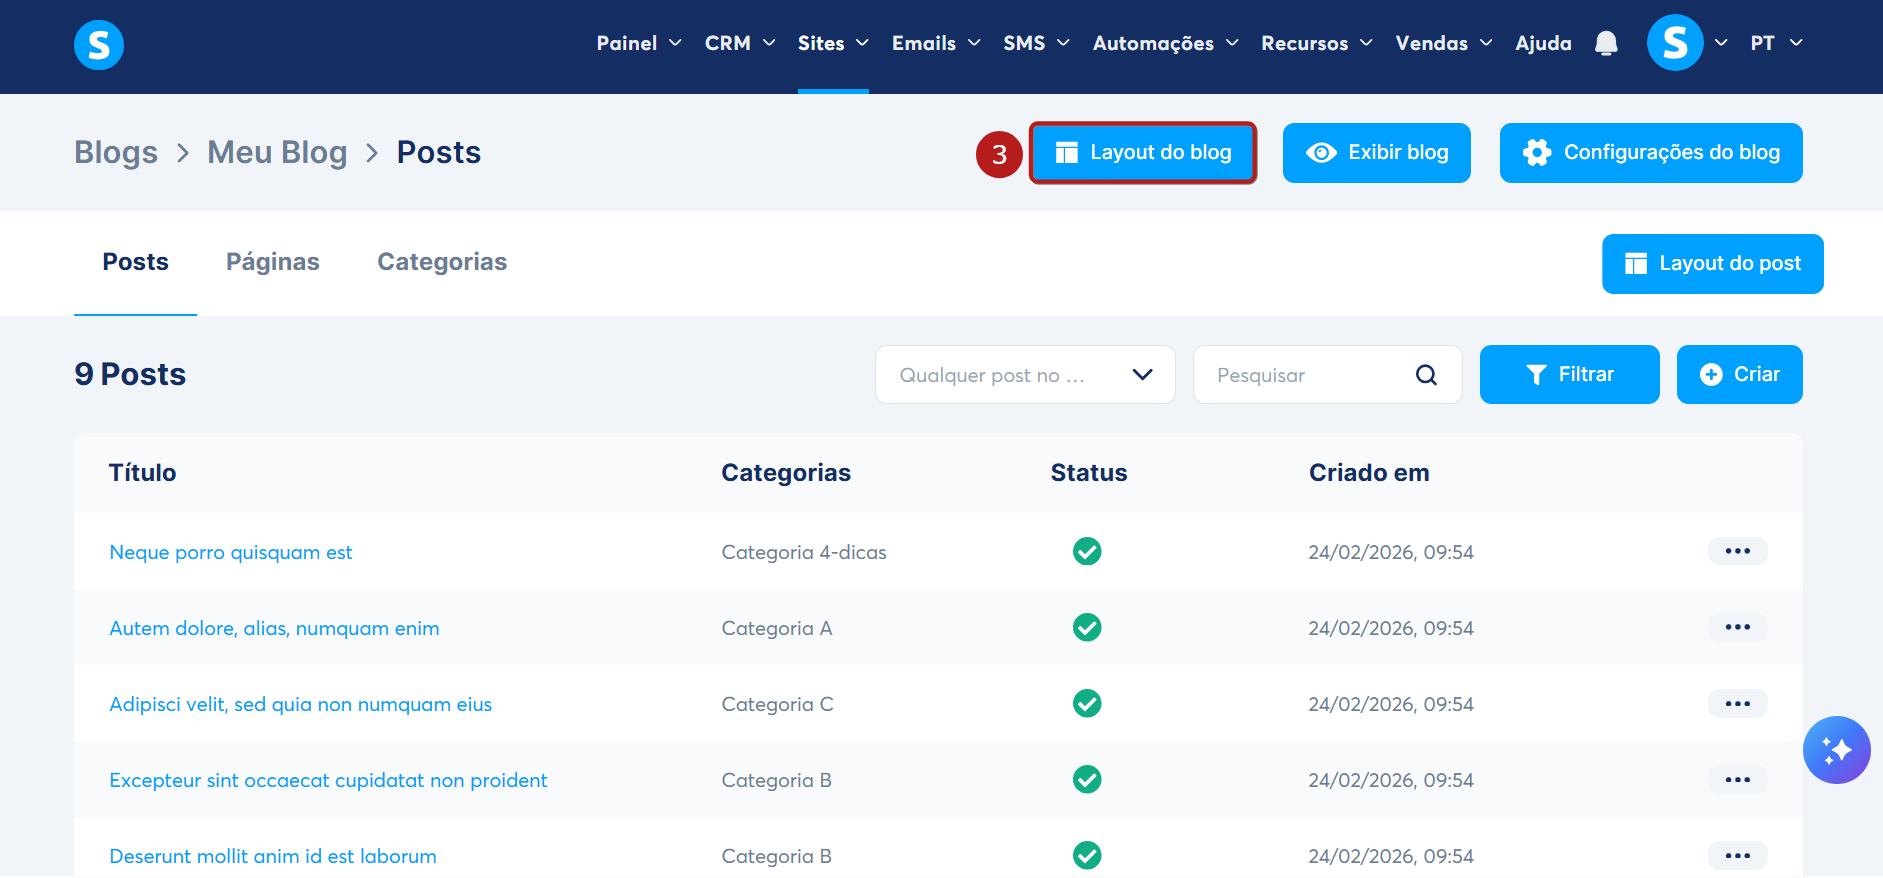Click the 'Categoria A' cell
This screenshot has width=1883, height=878.
tap(777, 628)
